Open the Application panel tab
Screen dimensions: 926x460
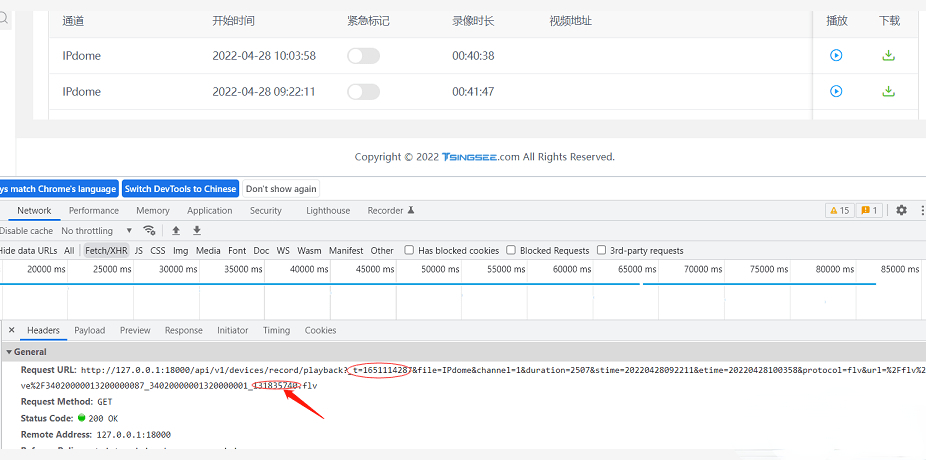[x=210, y=211]
